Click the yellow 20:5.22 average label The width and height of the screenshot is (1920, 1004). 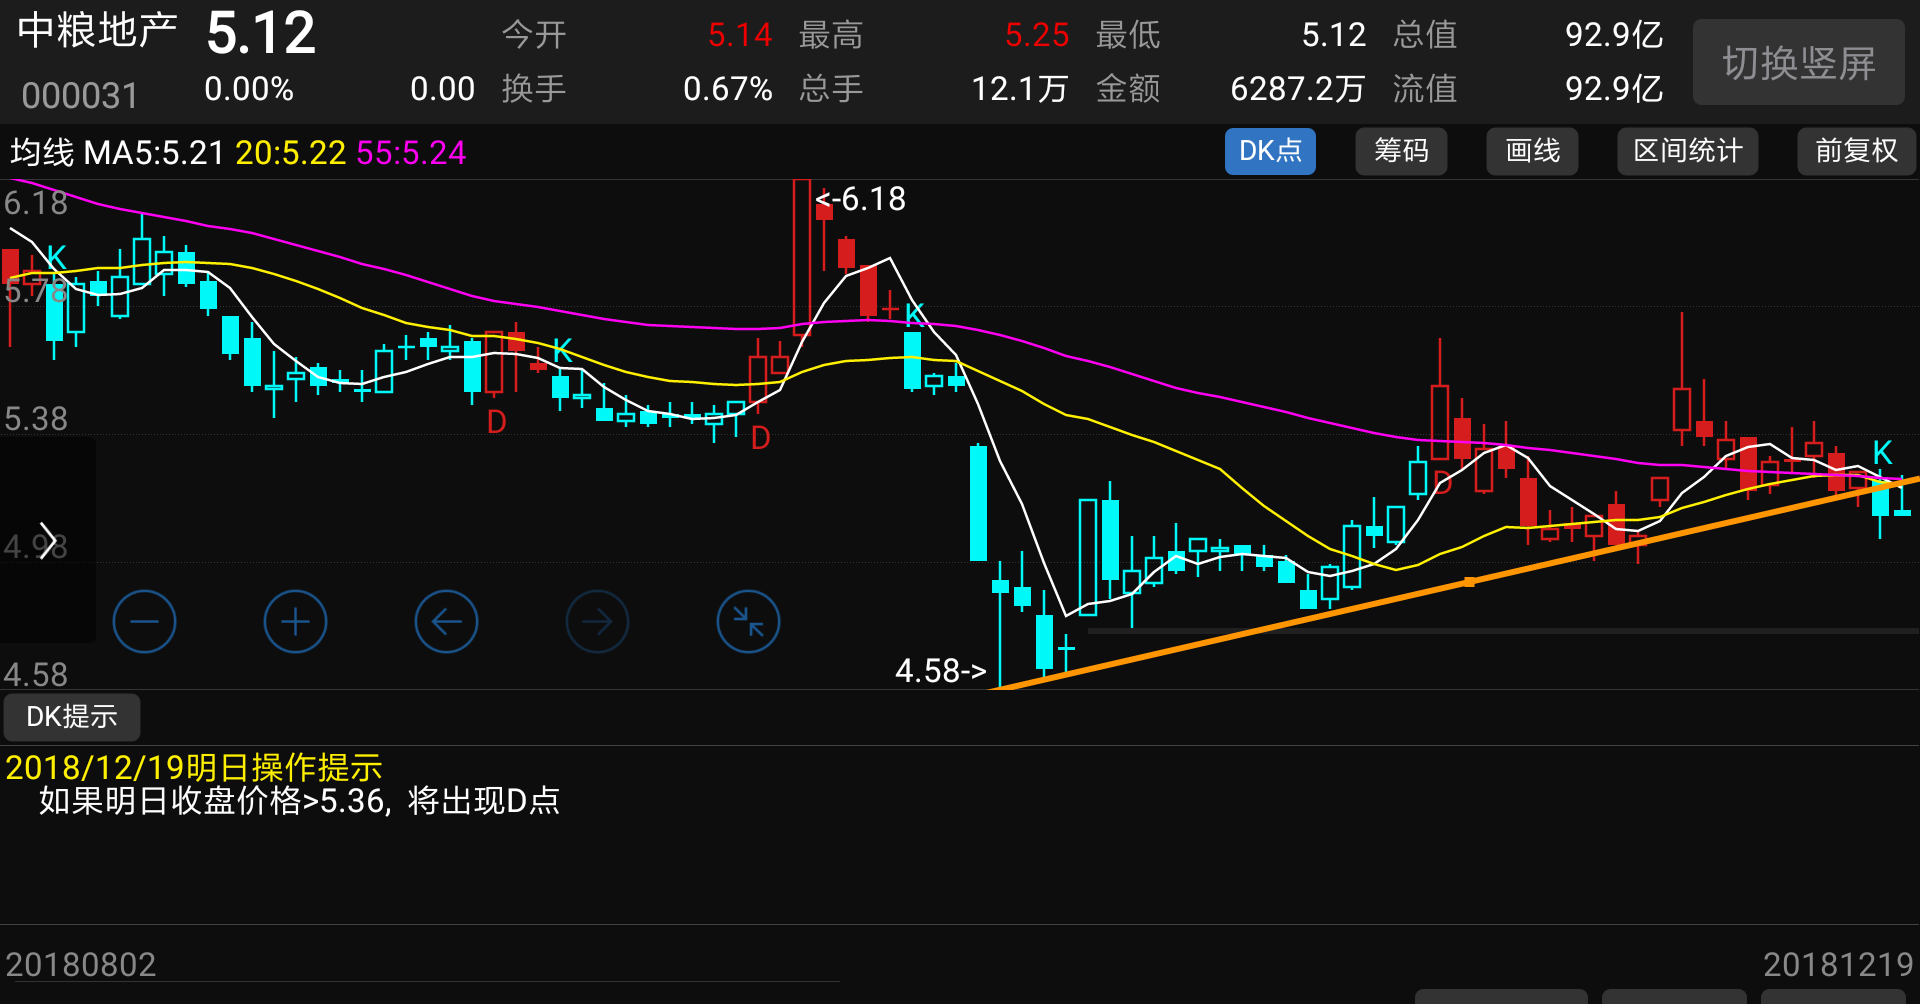coord(290,153)
